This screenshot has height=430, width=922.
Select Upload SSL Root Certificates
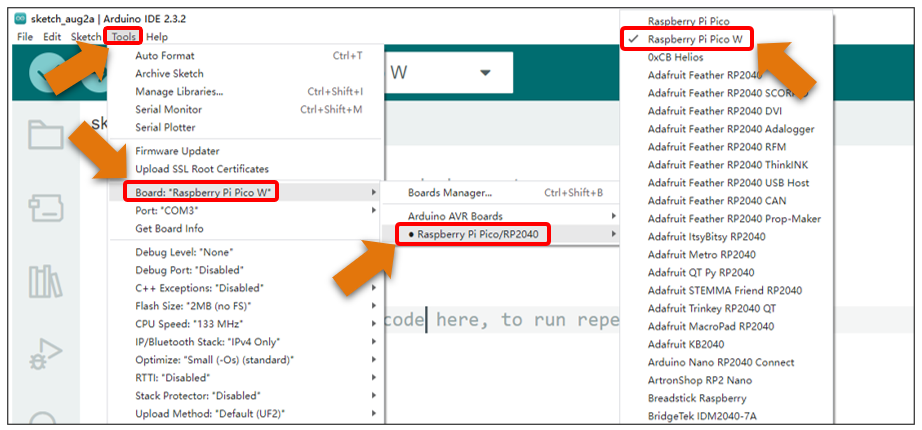click(246, 169)
